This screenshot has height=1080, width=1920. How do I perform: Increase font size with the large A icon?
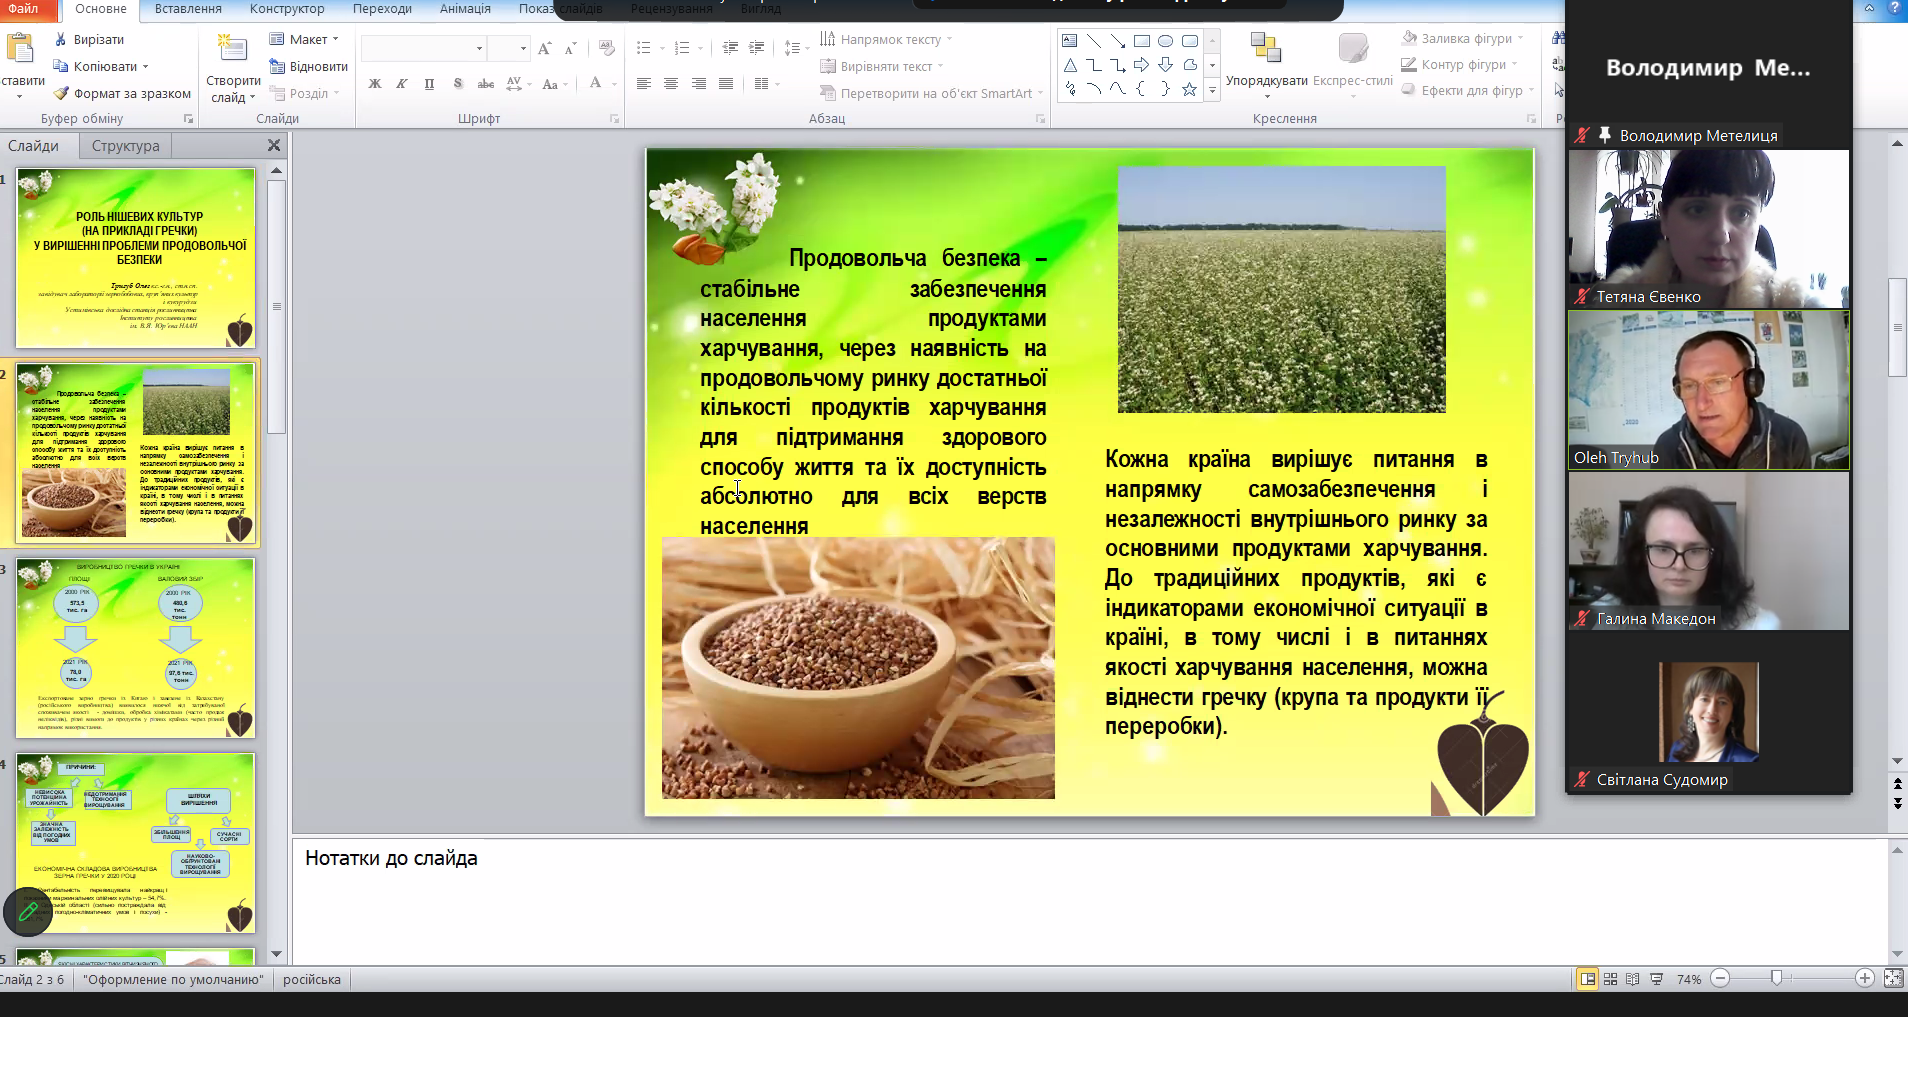544,48
